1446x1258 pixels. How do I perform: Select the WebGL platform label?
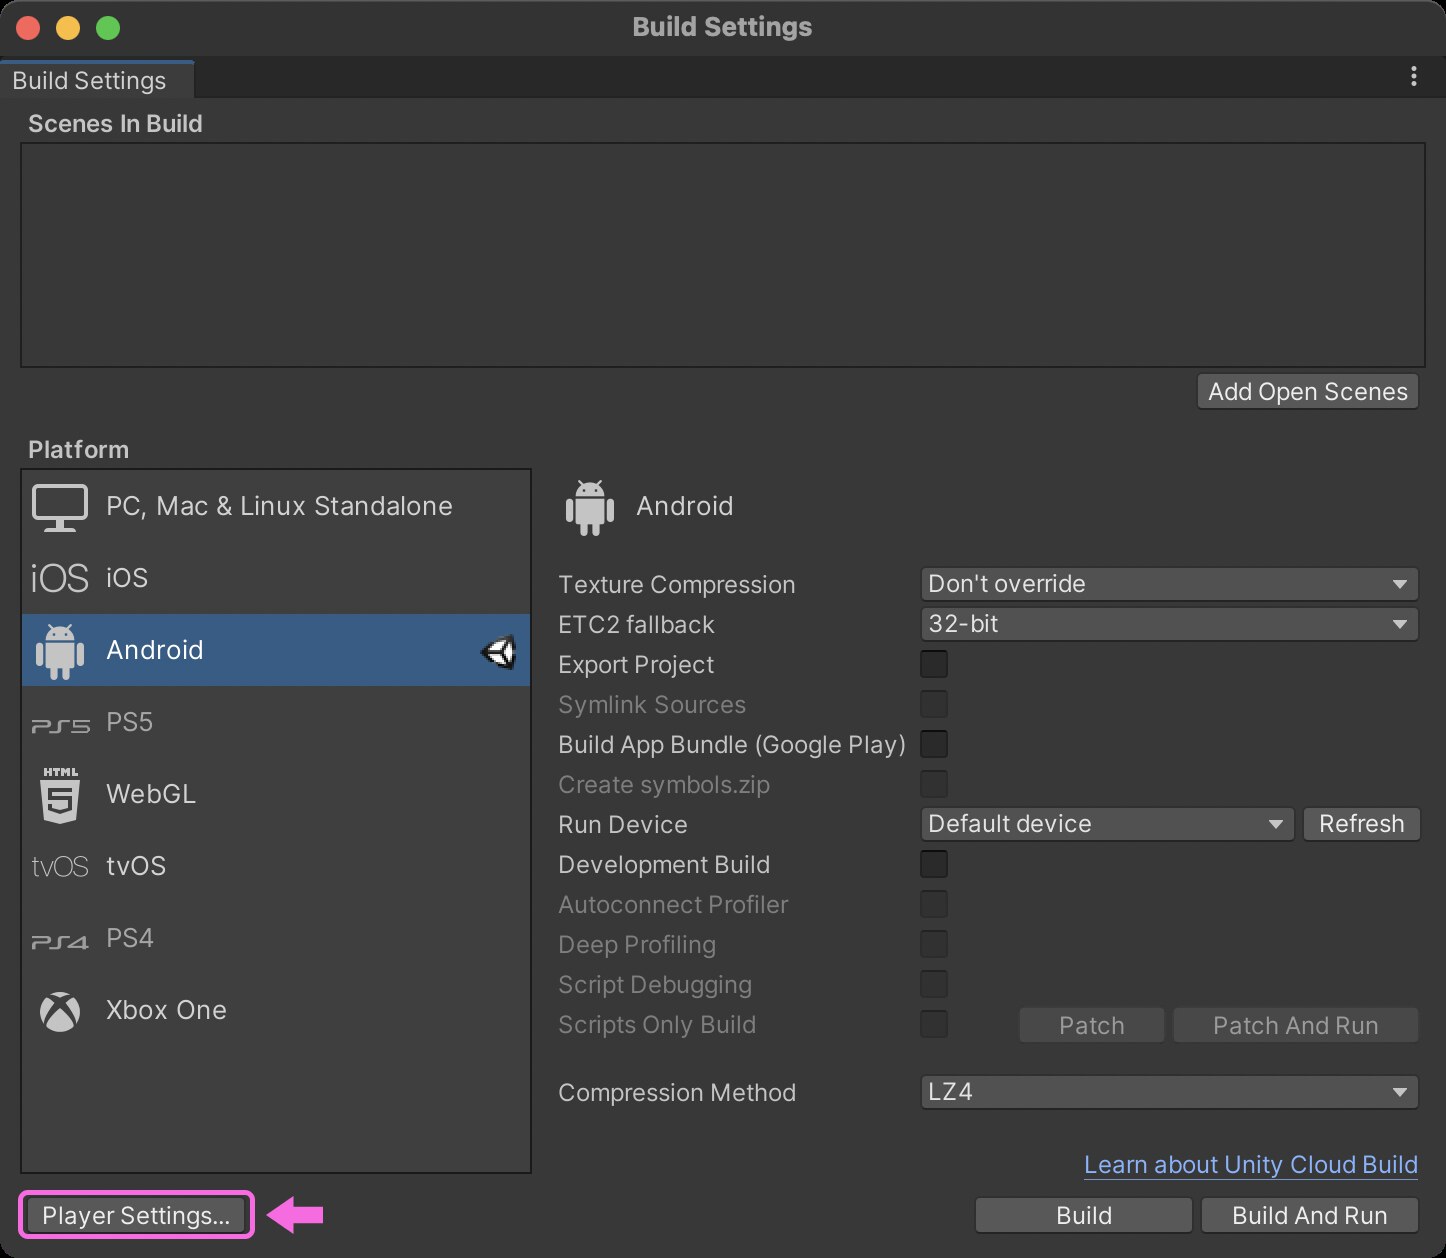(x=151, y=794)
